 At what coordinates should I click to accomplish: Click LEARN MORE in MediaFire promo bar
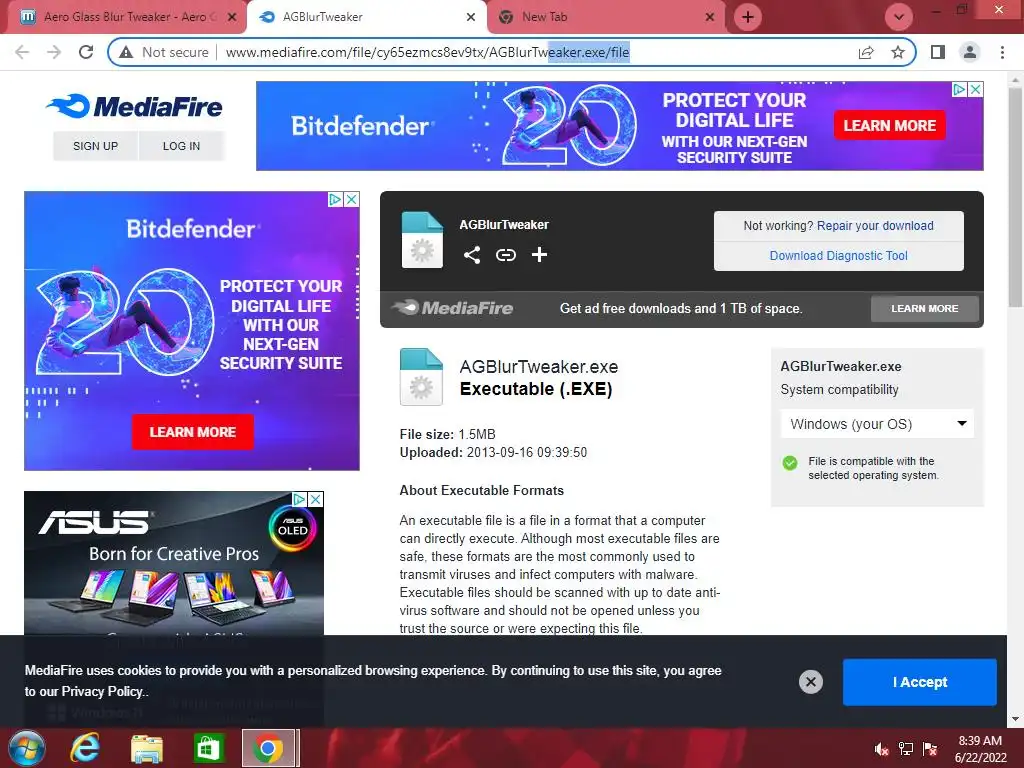pyautogui.click(x=925, y=308)
